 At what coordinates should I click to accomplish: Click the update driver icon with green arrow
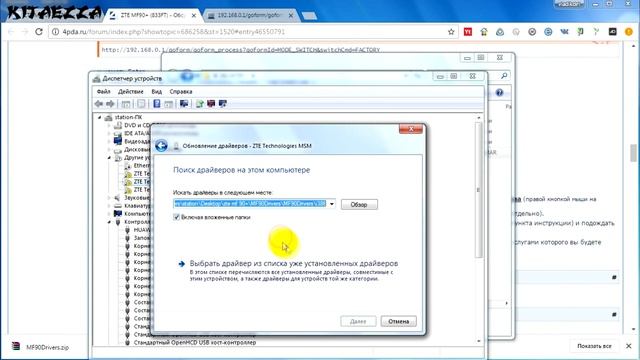[199, 104]
